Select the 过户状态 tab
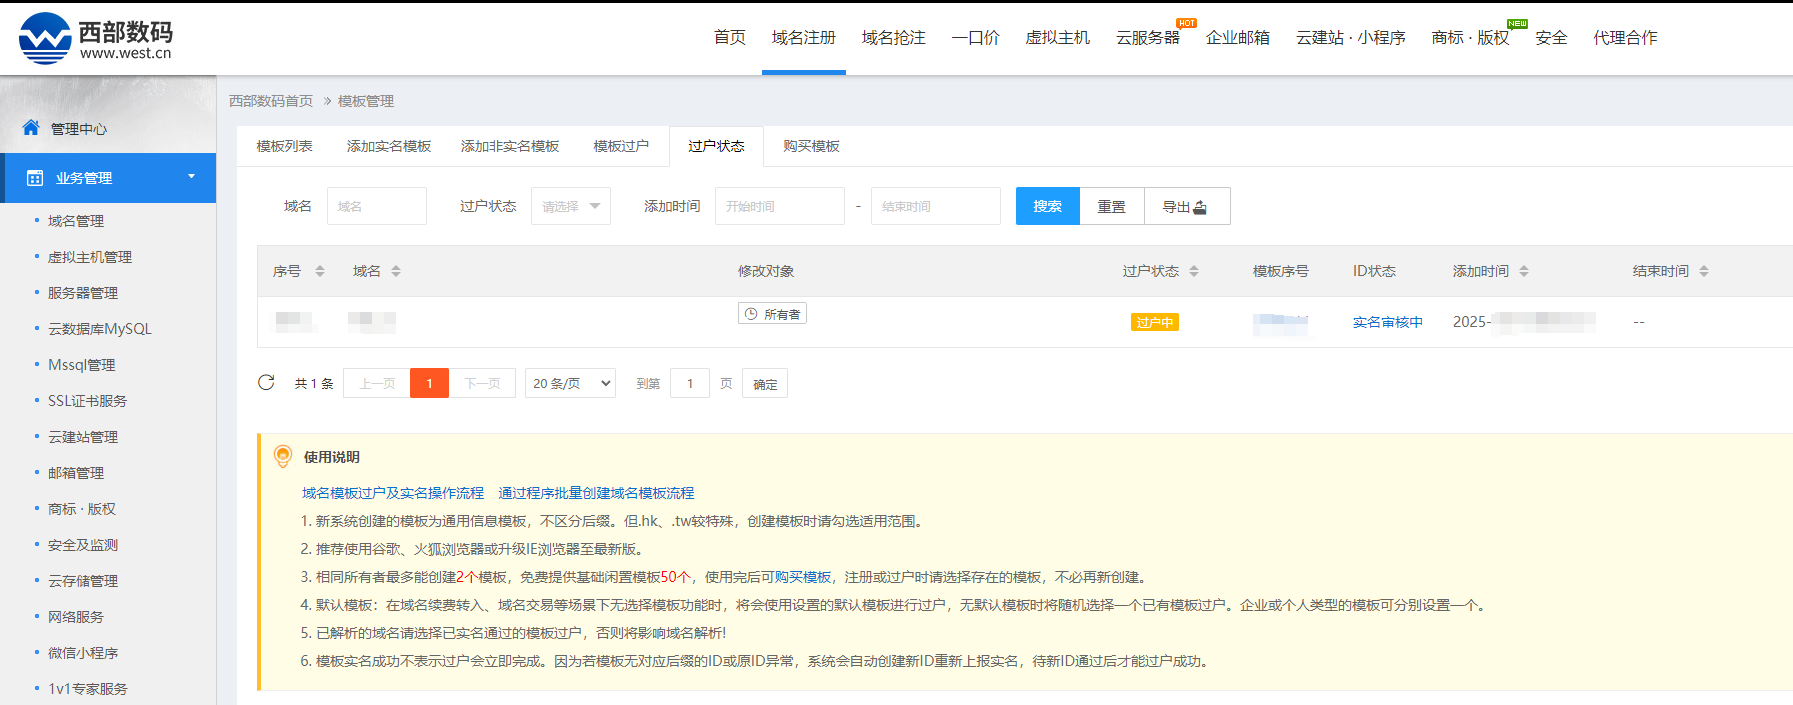 (x=716, y=146)
